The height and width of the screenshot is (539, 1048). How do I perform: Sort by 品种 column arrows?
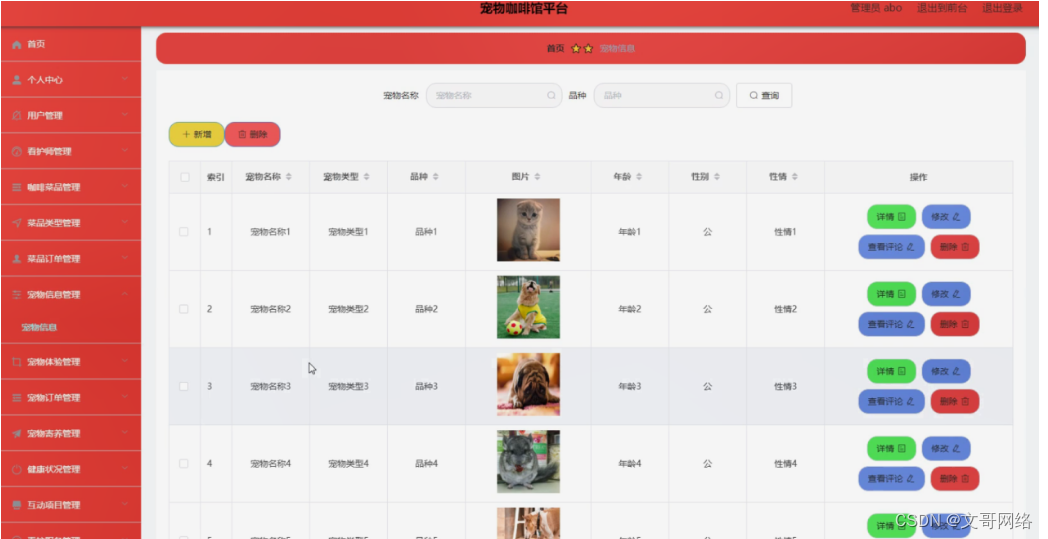coord(436,177)
